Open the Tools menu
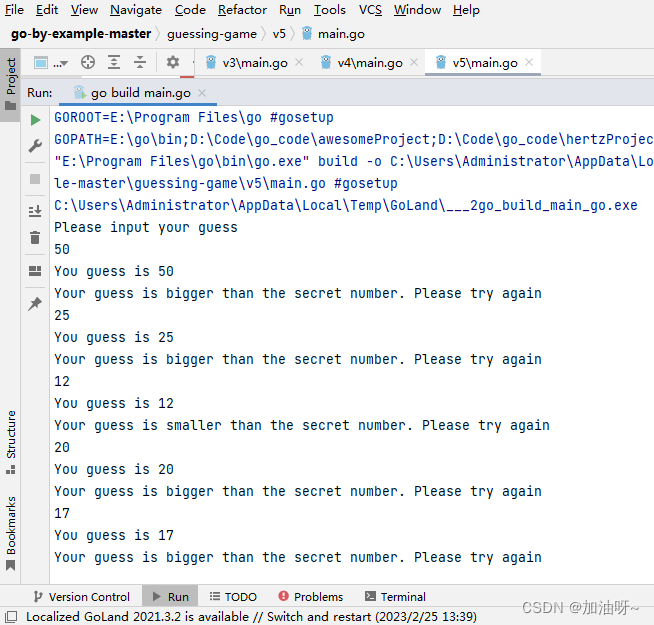 (330, 10)
